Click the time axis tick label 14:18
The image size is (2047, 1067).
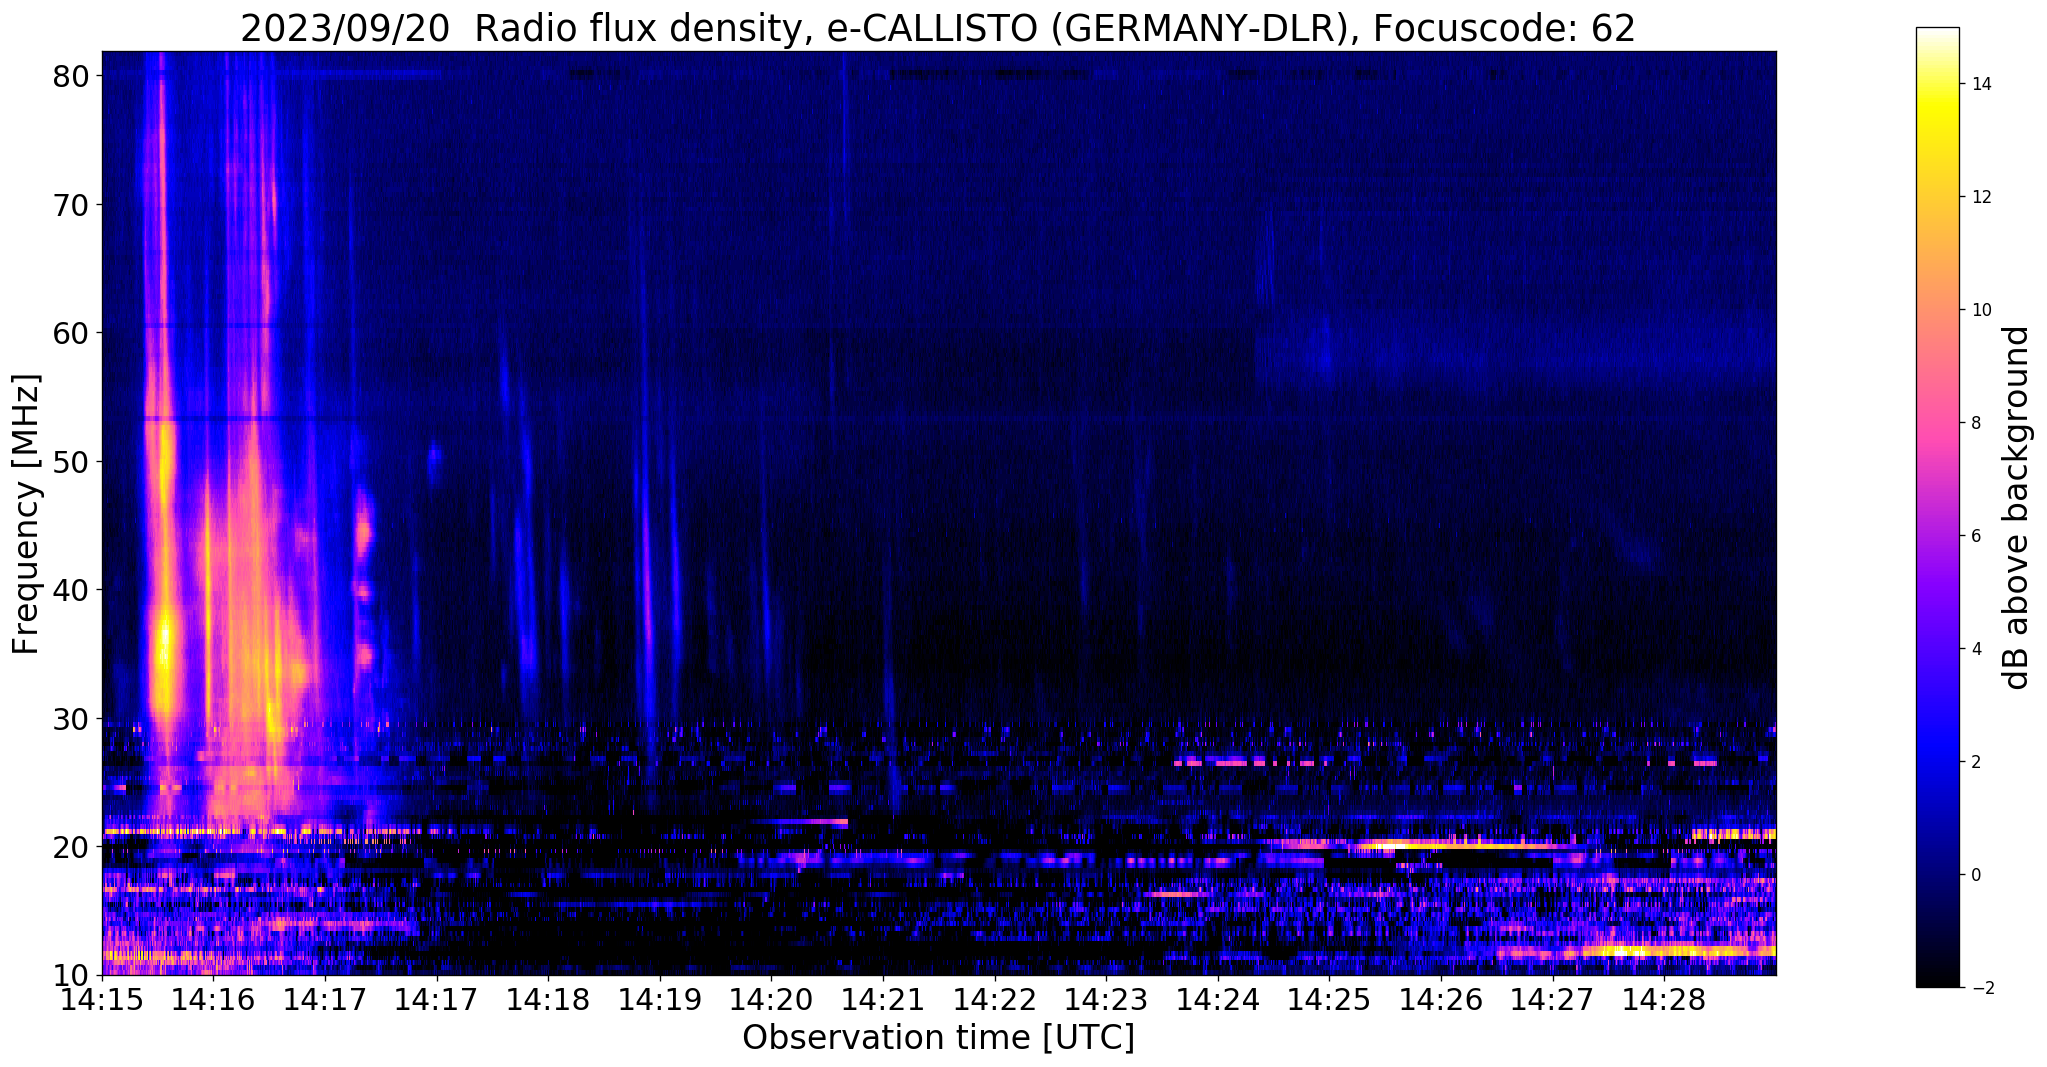(548, 999)
